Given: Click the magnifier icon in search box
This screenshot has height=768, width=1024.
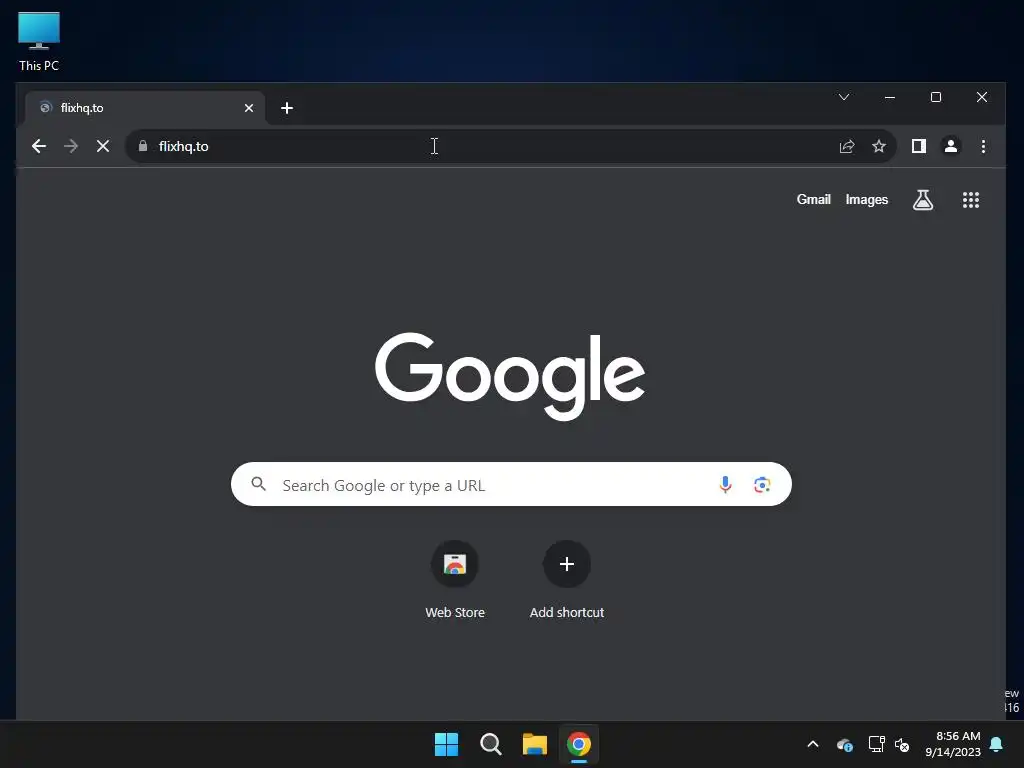Looking at the screenshot, I should [x=259, y=484].
